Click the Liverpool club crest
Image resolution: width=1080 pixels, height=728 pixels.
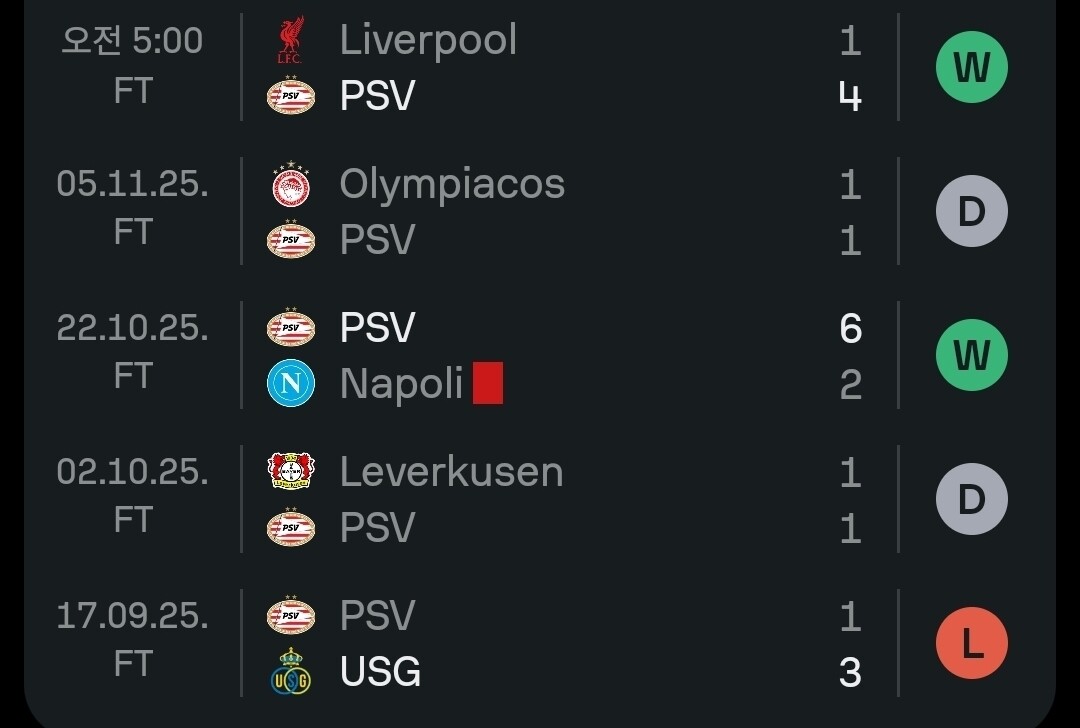coord(290,43)
